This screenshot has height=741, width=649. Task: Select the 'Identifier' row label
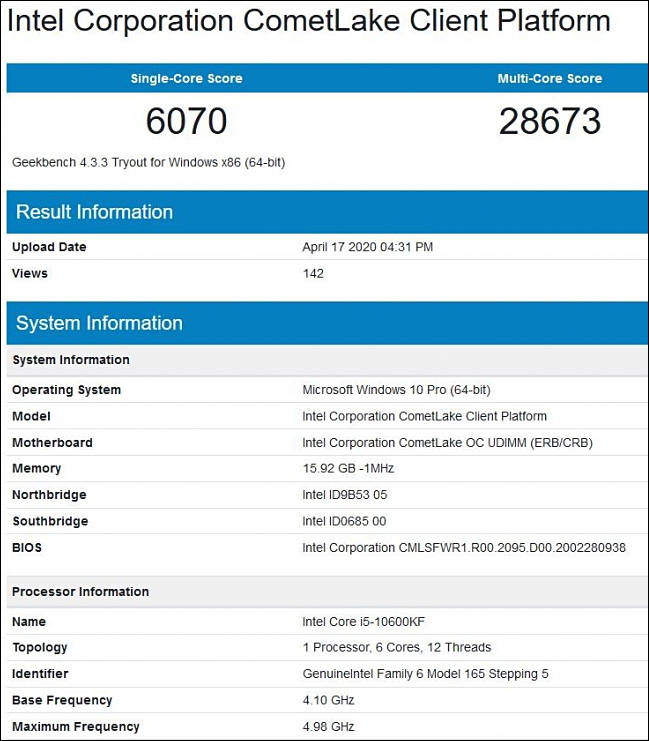click(40, 674)
